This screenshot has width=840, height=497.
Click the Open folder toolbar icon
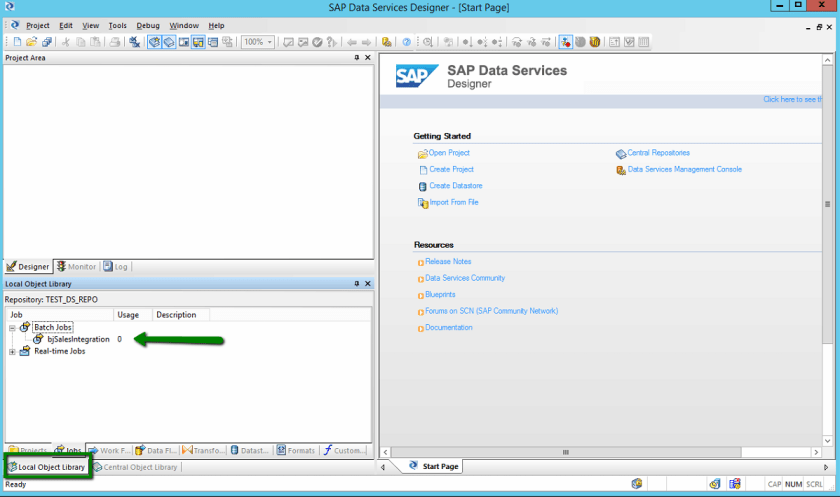click(x=32, y=42)
